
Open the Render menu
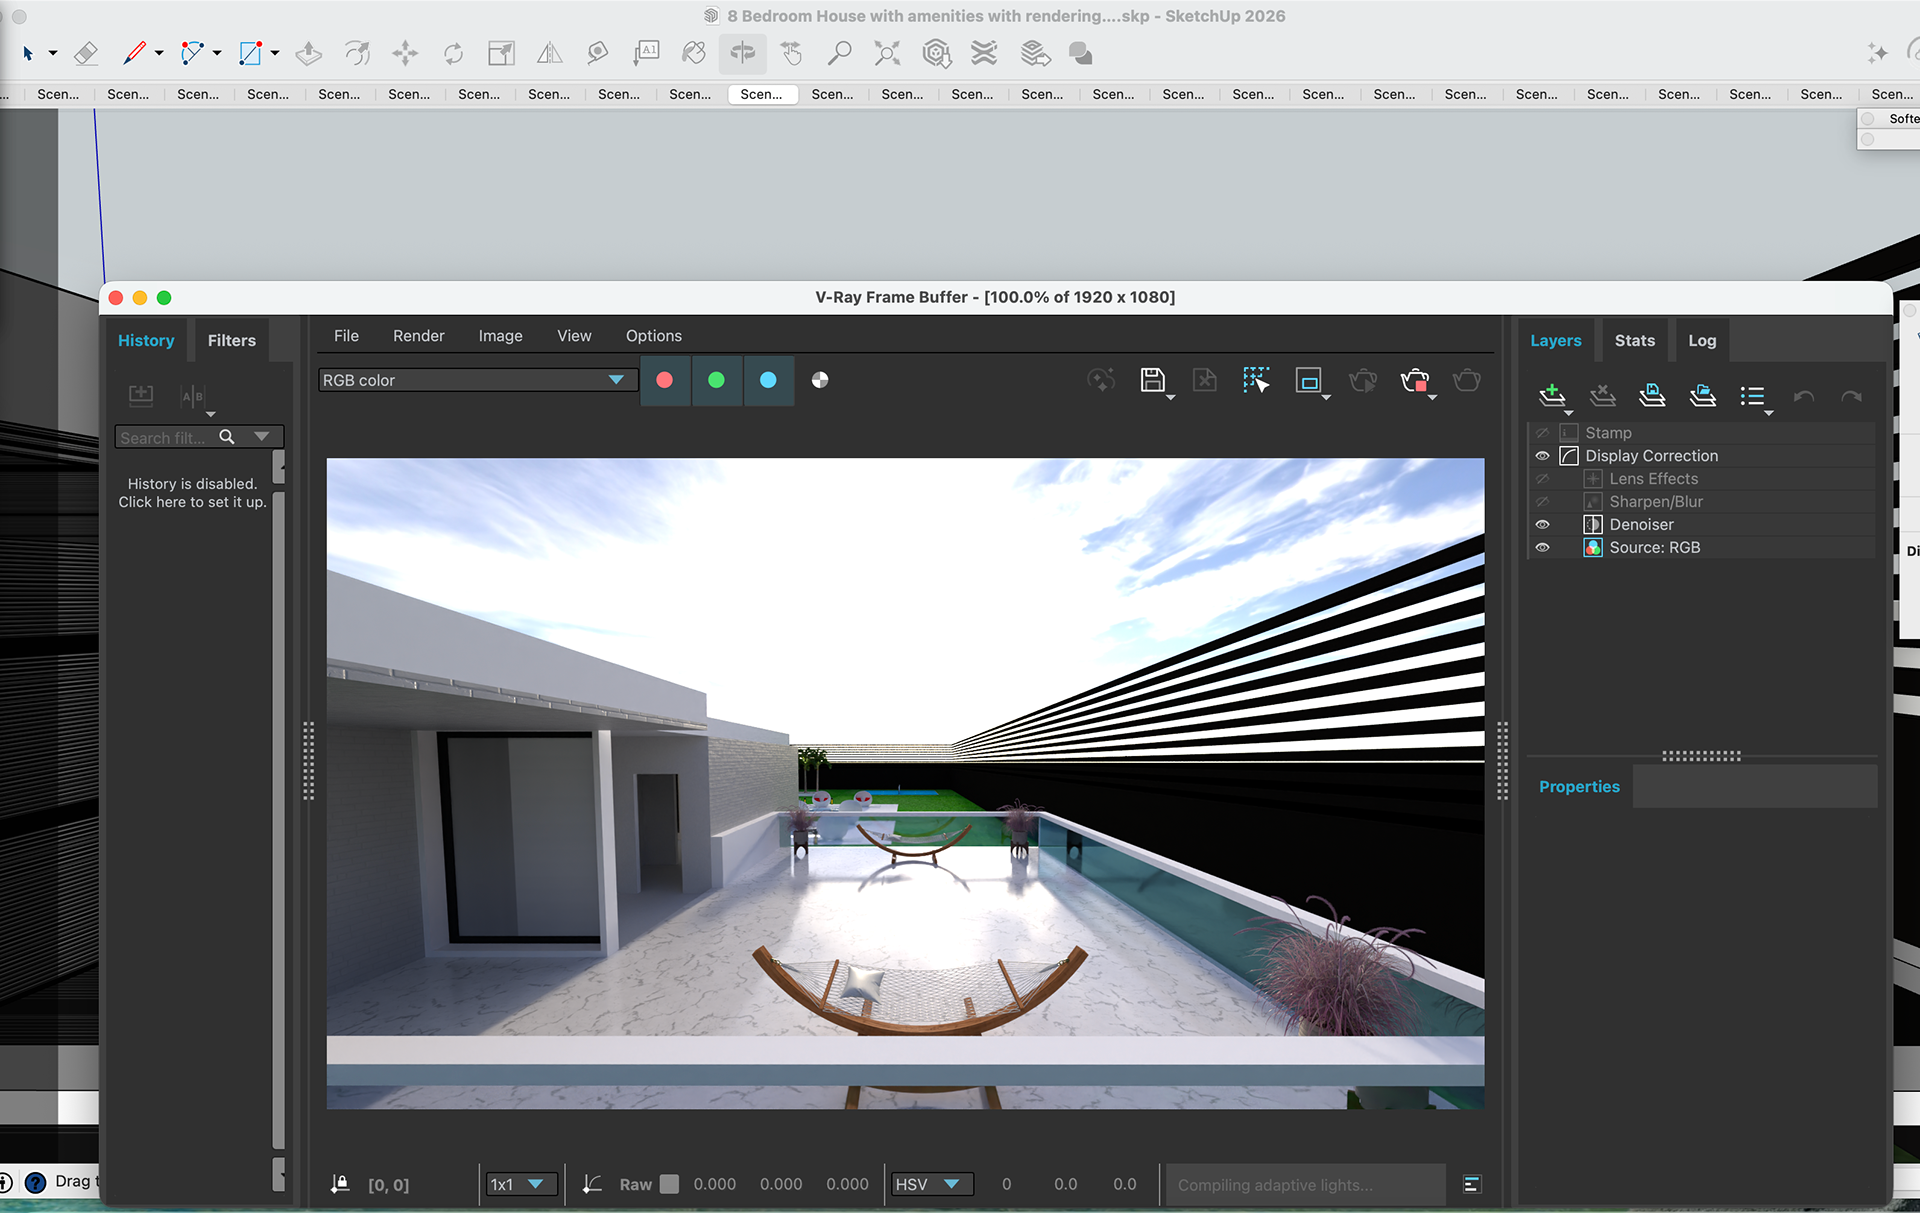coord(418,336)
